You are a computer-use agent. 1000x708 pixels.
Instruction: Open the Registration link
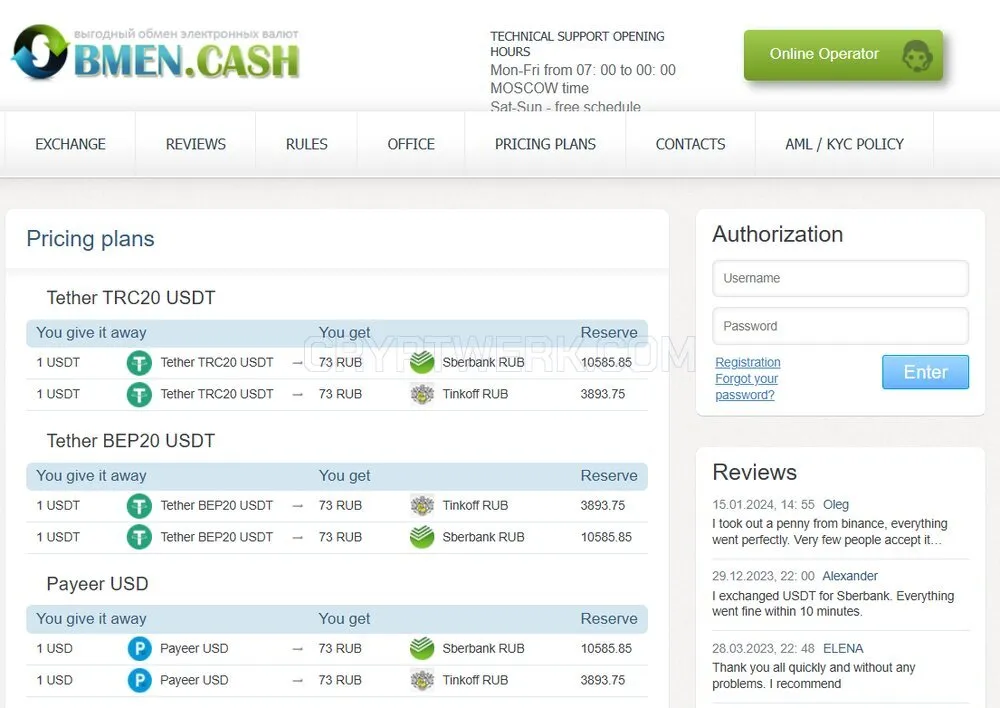coord(747,362)
